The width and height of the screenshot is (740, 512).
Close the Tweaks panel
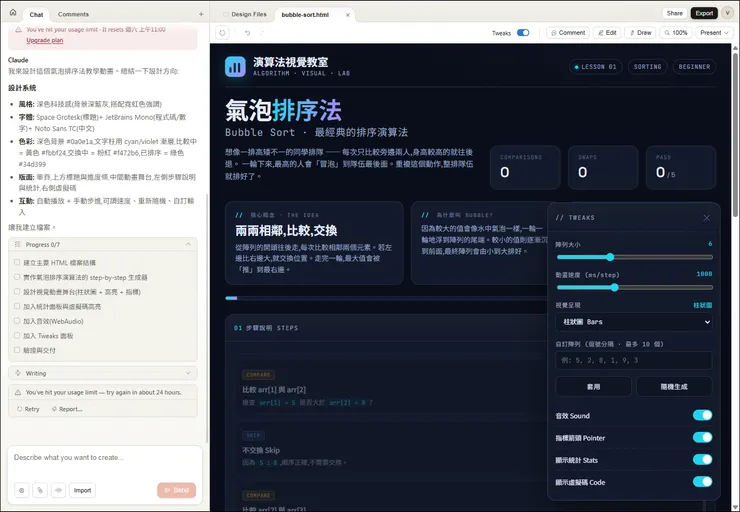[706, 218]
